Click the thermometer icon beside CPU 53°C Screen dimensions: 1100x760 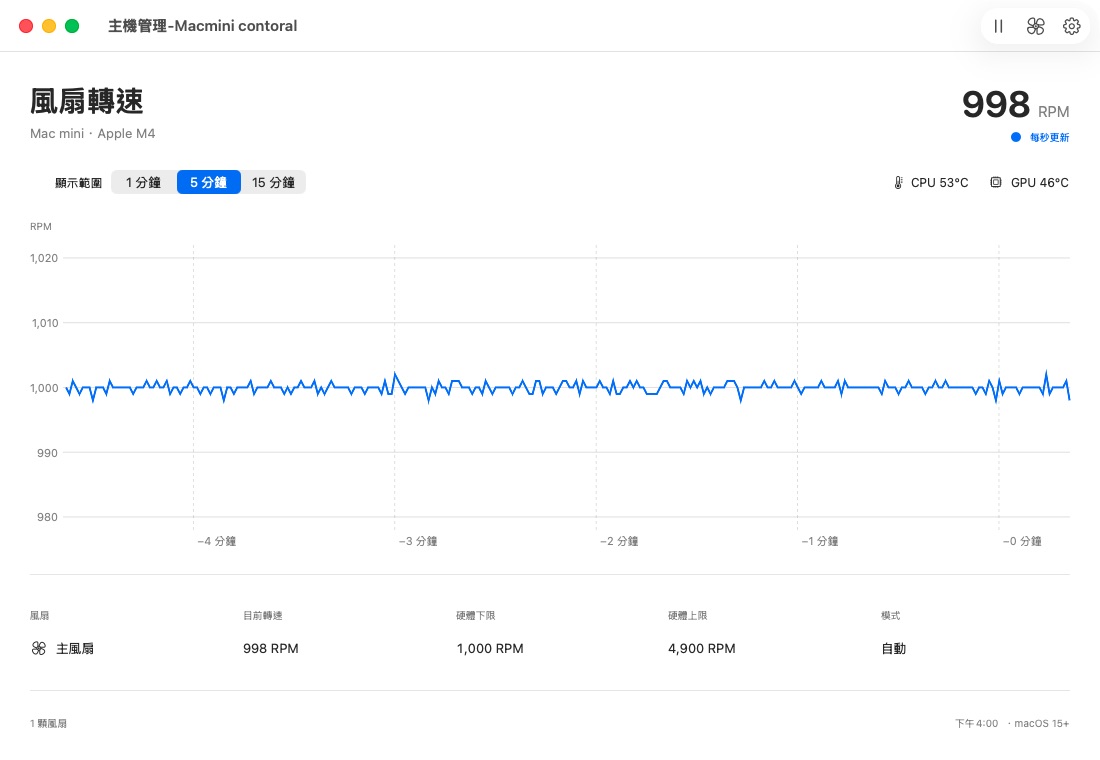click(x=898, y=182)
